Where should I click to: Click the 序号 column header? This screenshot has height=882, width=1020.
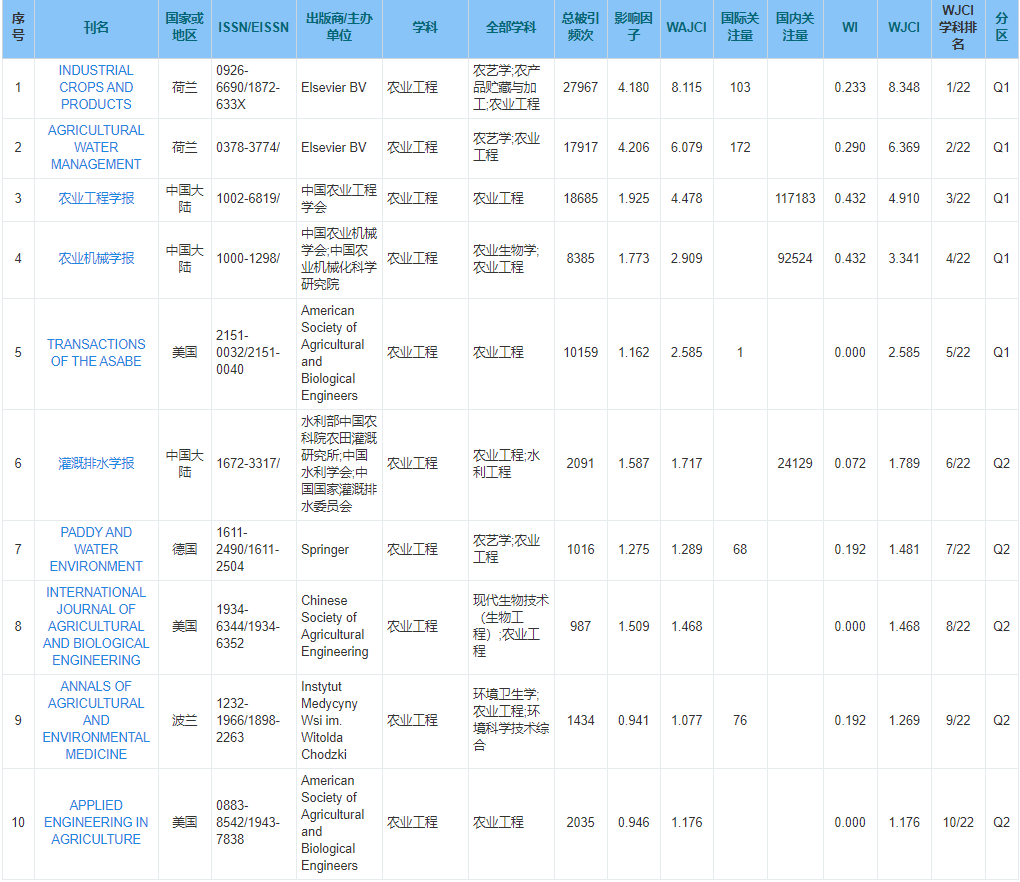tap(18, 27)
